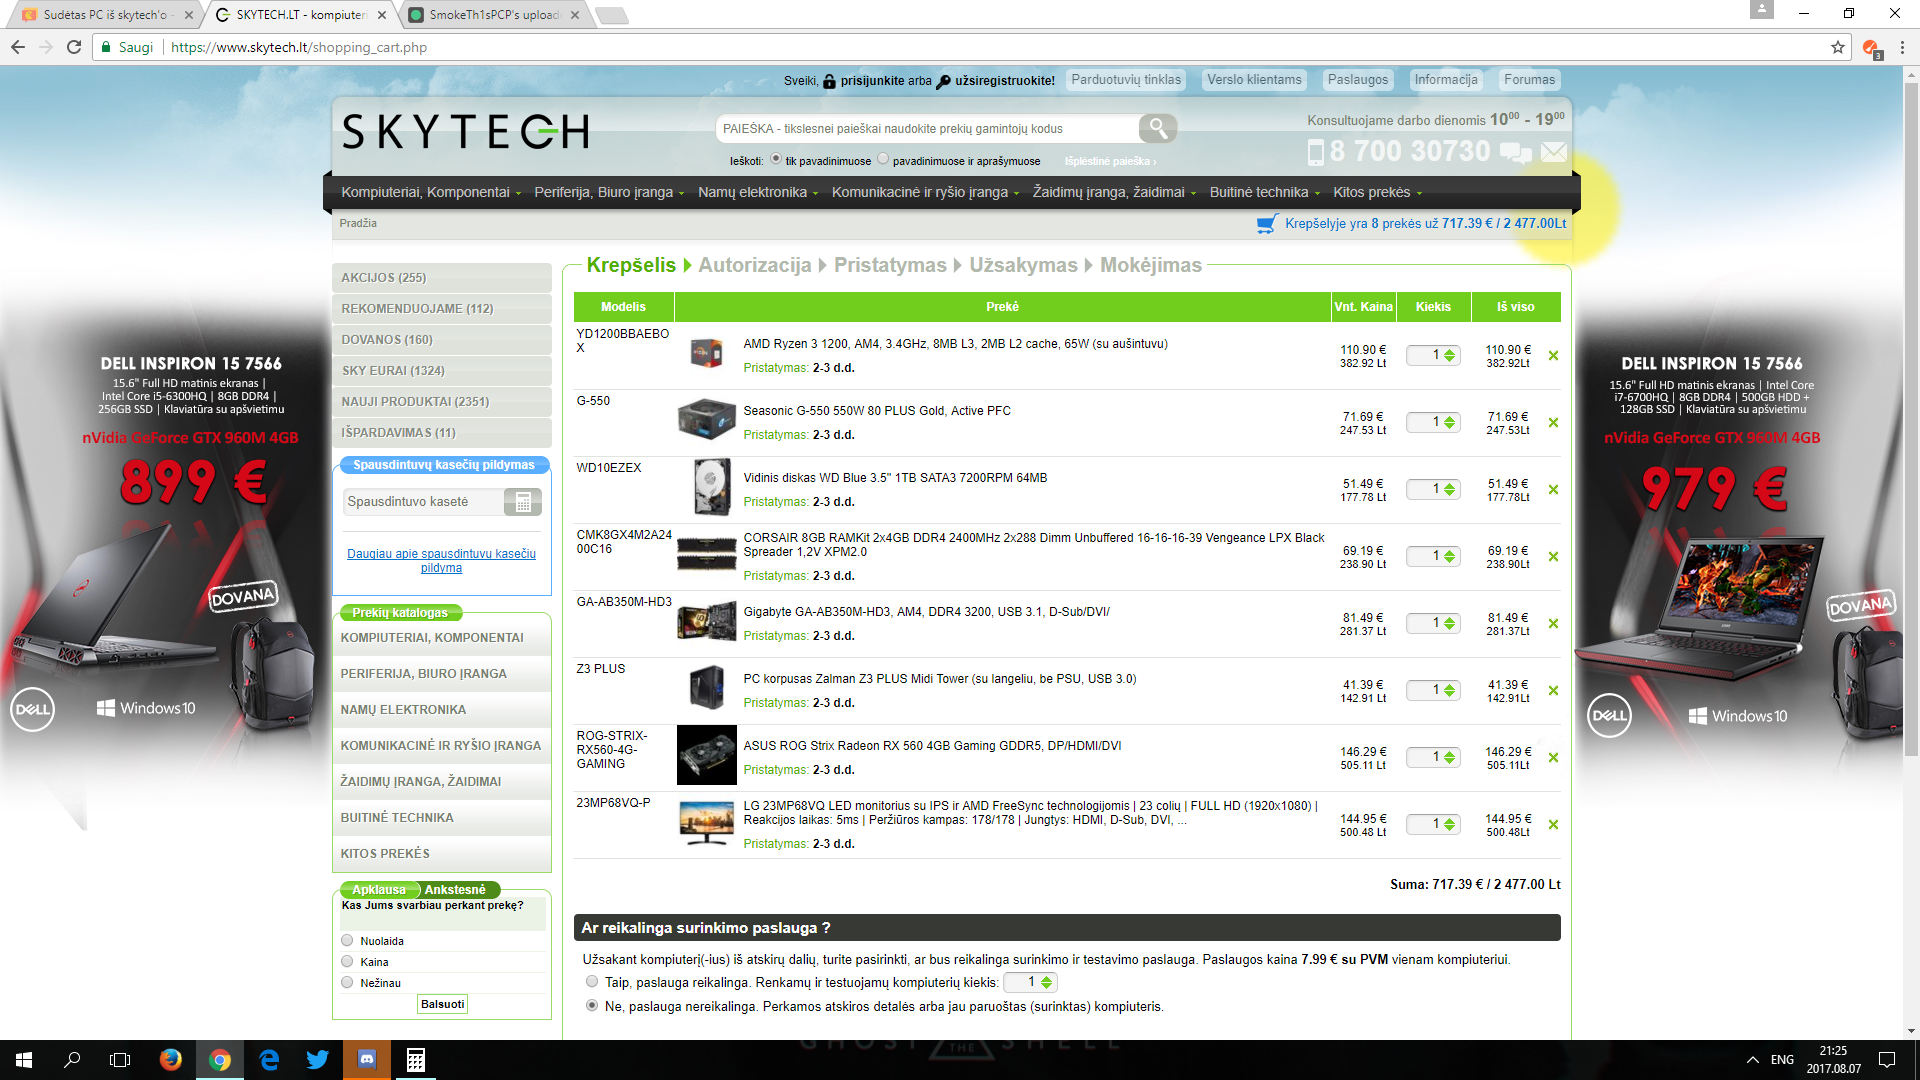Open Informacija top tab
This screenshot has height=1080, width=1920.
tap(1445, 80)
